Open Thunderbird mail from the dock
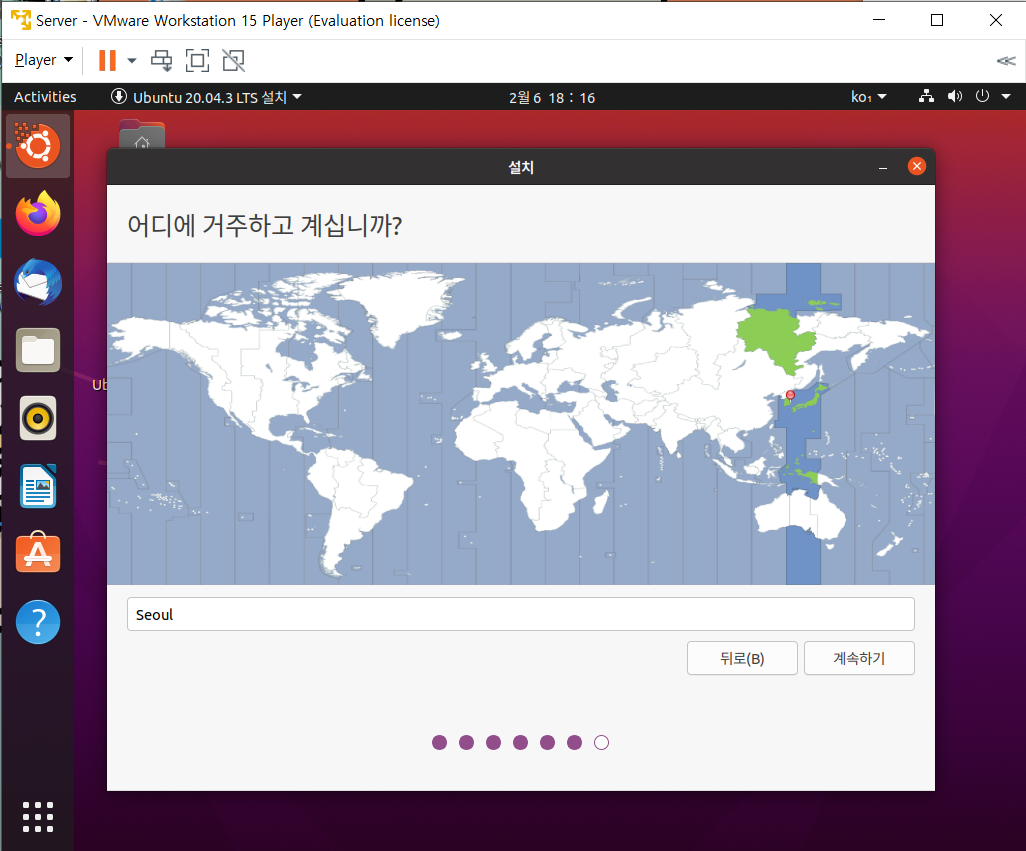The width and height of the screenshot is (1026, 851). pyautogui.click(x=38, y=282)
